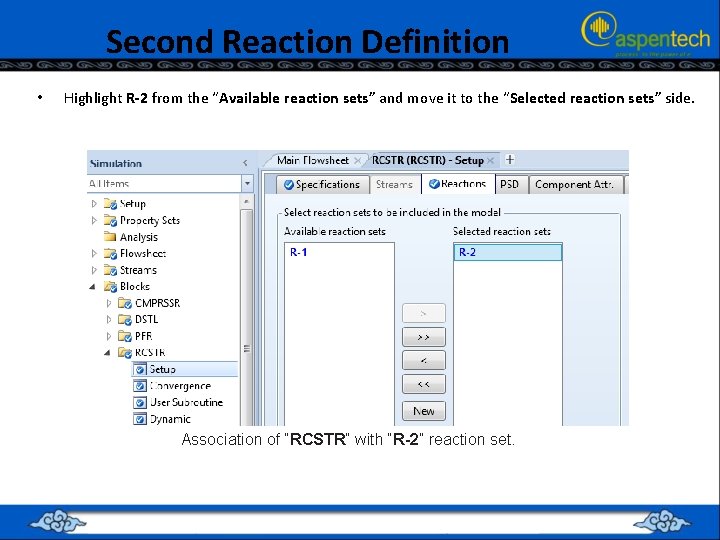Click the RCSTR block folder icon
This screenshot has width=720, height=540.
coord(125,353)
